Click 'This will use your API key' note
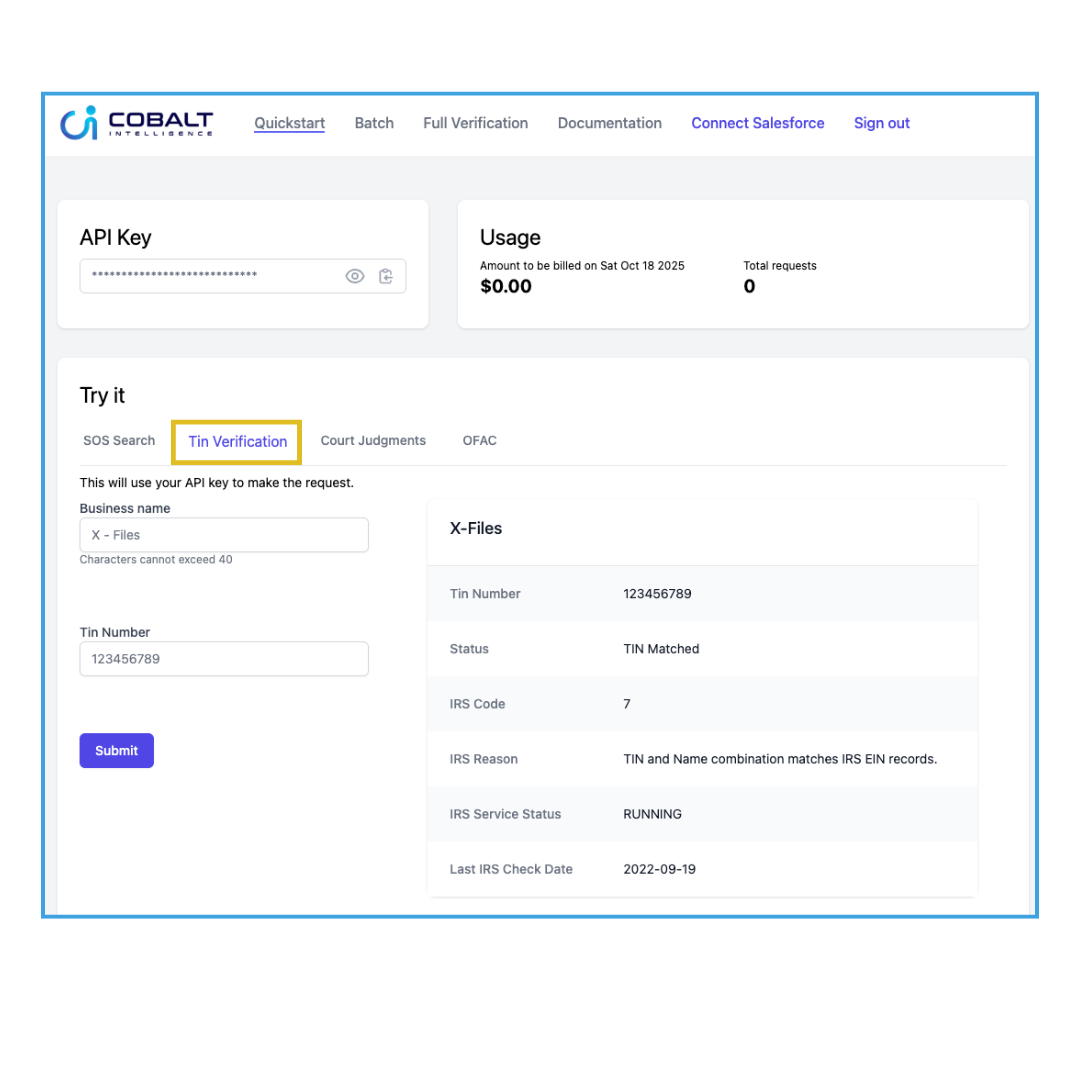This screenshot has width=1080, height=1080. click(216, 483)
